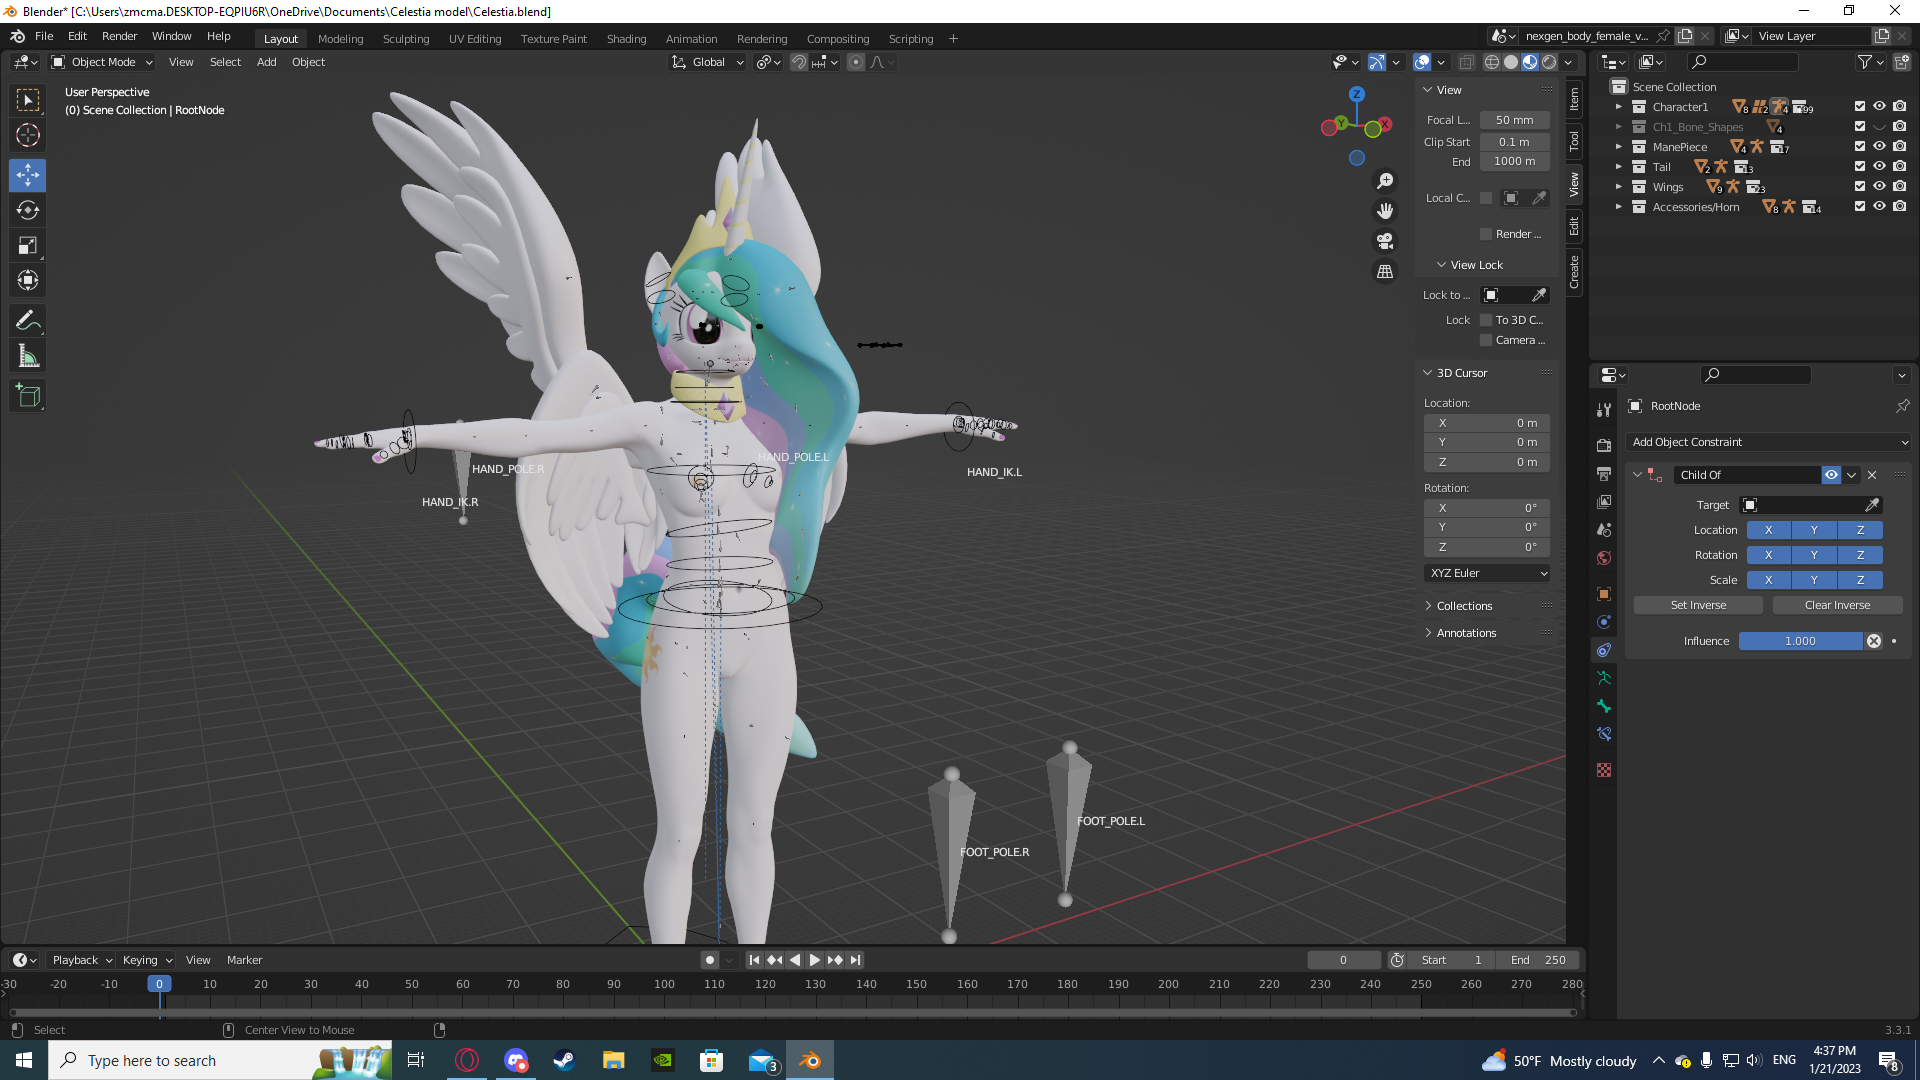
Task: Activate the Annotate pencil tool
Action: [28, 321]
